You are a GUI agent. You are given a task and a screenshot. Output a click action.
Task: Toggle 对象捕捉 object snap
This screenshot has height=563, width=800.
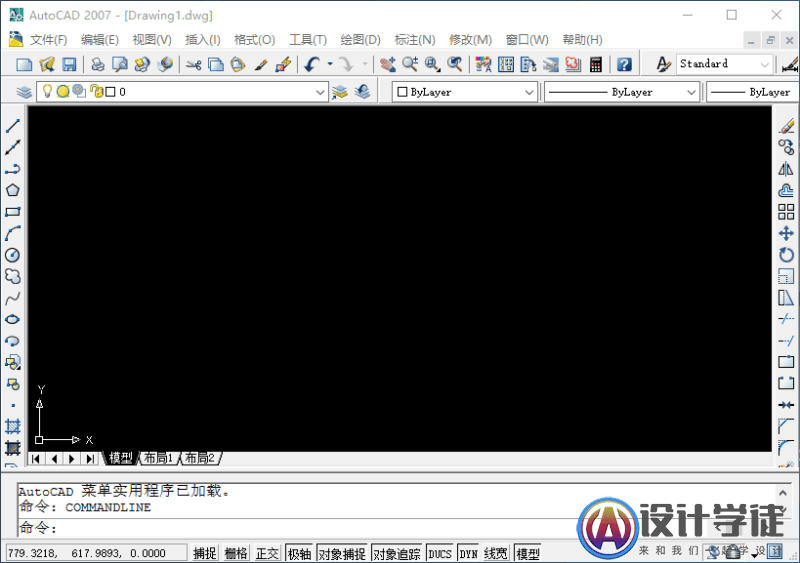342,553
